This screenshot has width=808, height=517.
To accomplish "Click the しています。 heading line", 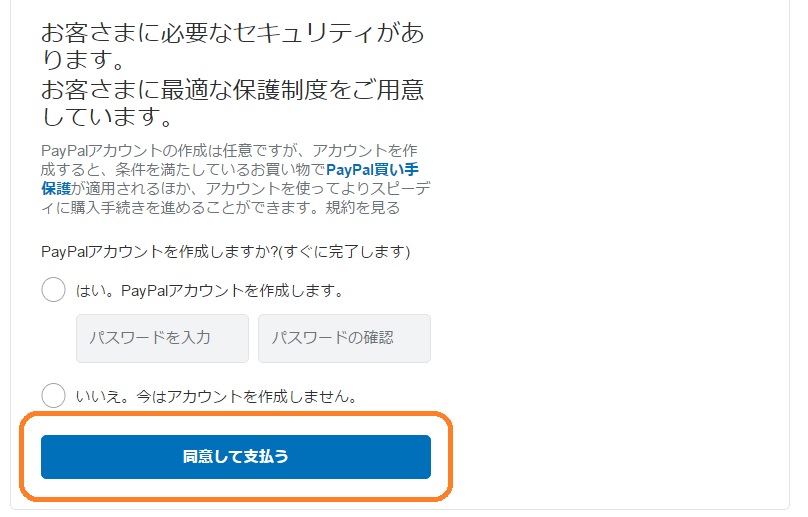I will click(x=107, y=116).
